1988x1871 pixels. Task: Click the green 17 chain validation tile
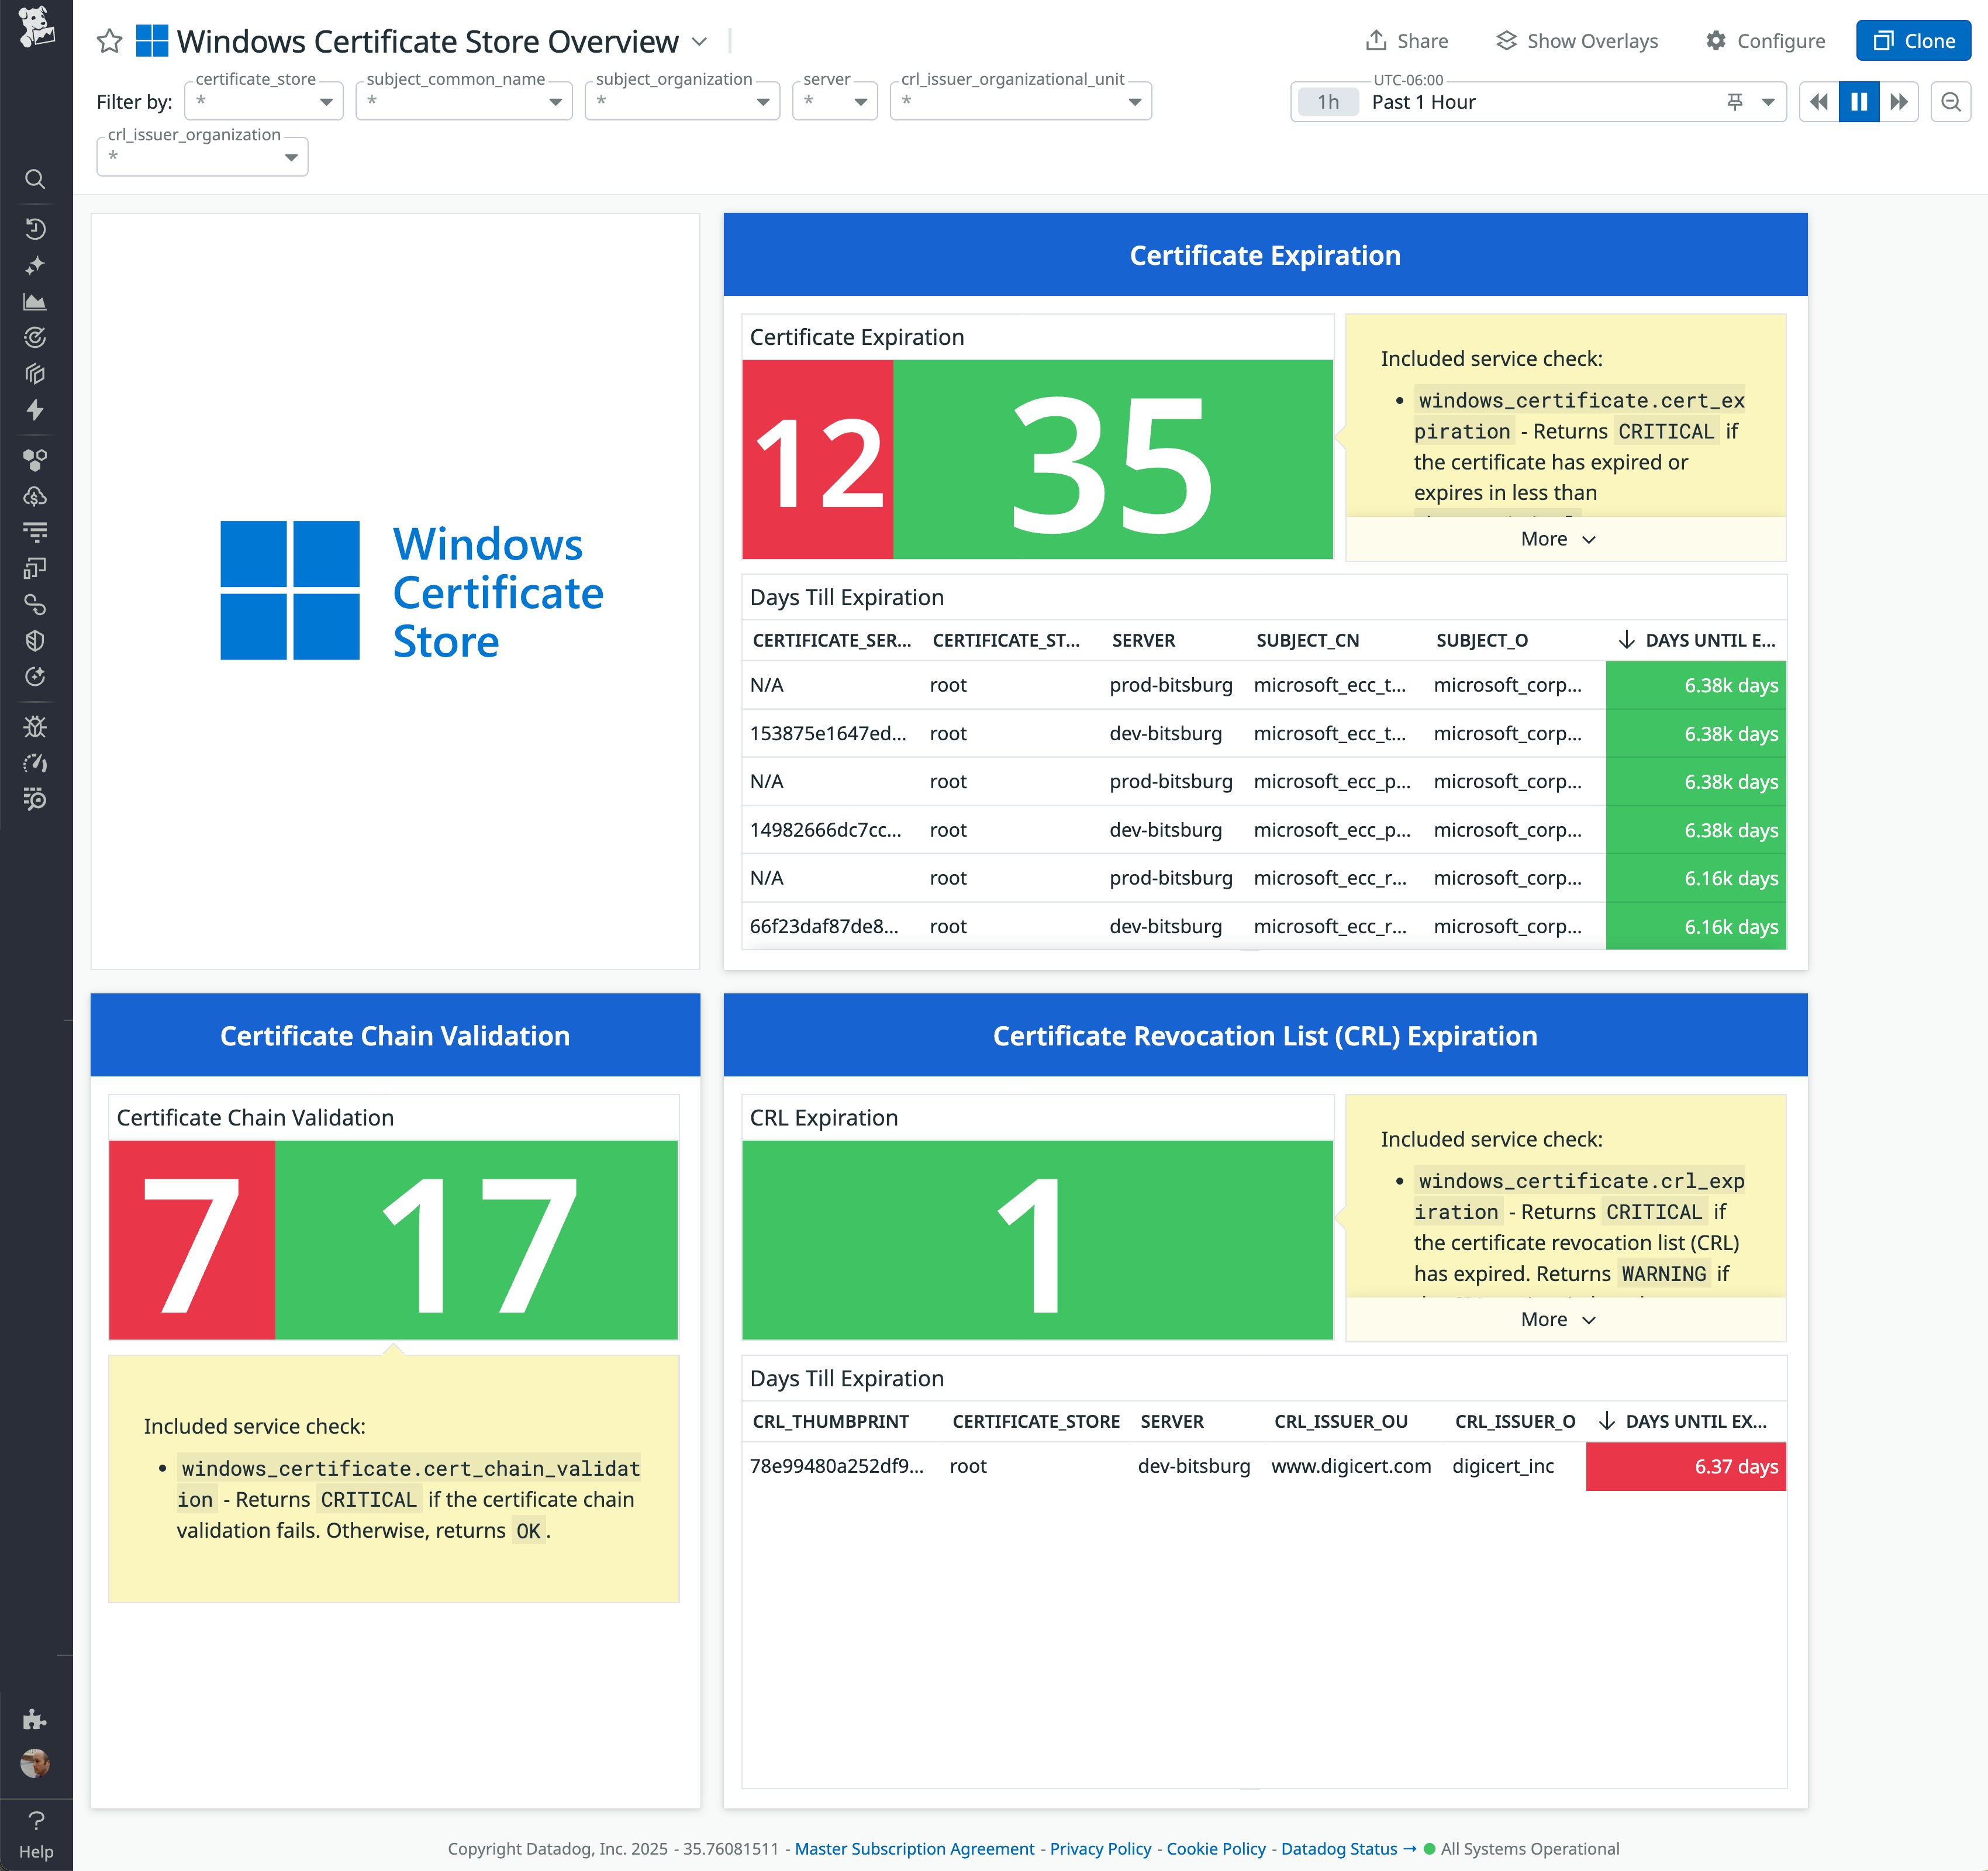tap(476, 1240)
